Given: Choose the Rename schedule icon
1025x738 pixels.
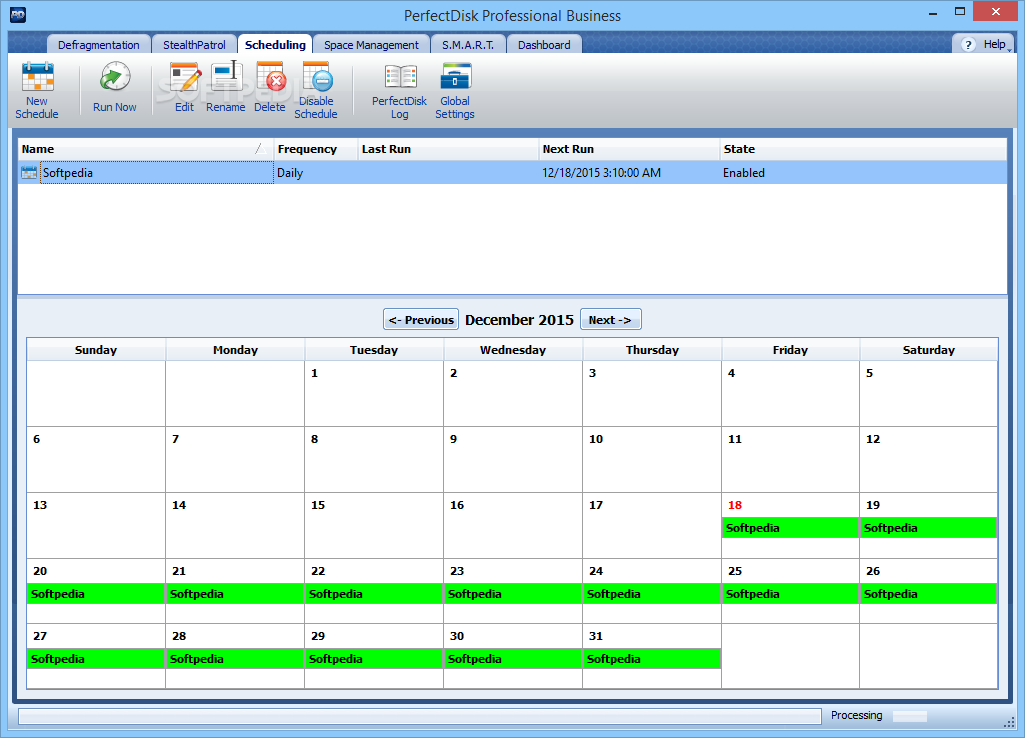Looking at the screenshot, I should point(226,87).
